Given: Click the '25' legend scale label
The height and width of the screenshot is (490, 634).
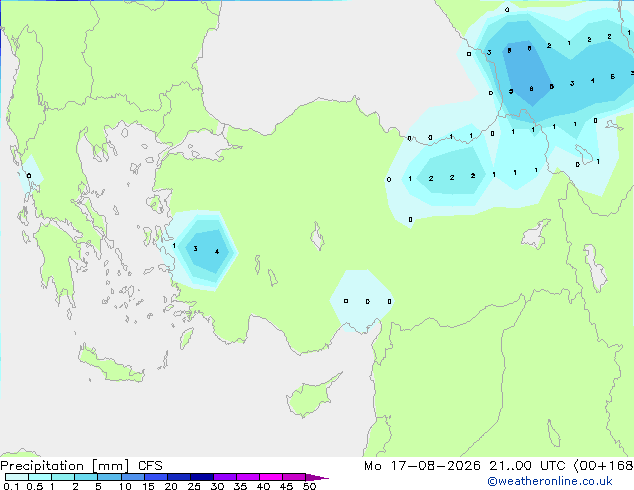Looking at the screenshot, I should tap(194, 486).
